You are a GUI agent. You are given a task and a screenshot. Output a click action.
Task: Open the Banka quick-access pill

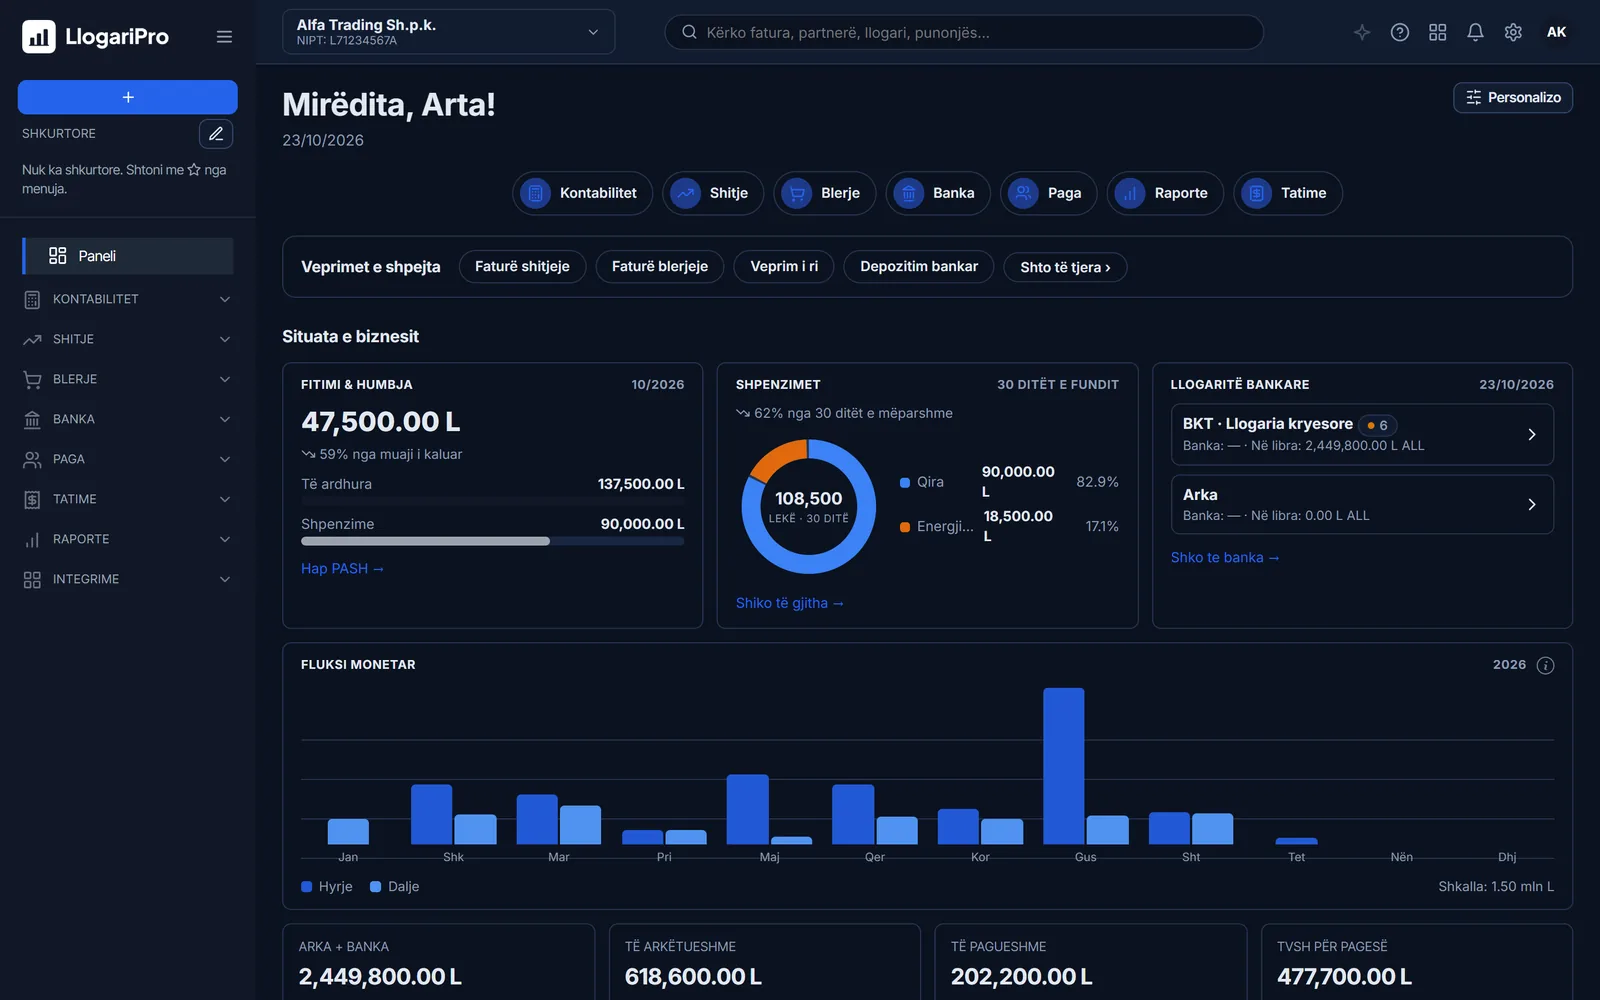[x=938, y=193]
